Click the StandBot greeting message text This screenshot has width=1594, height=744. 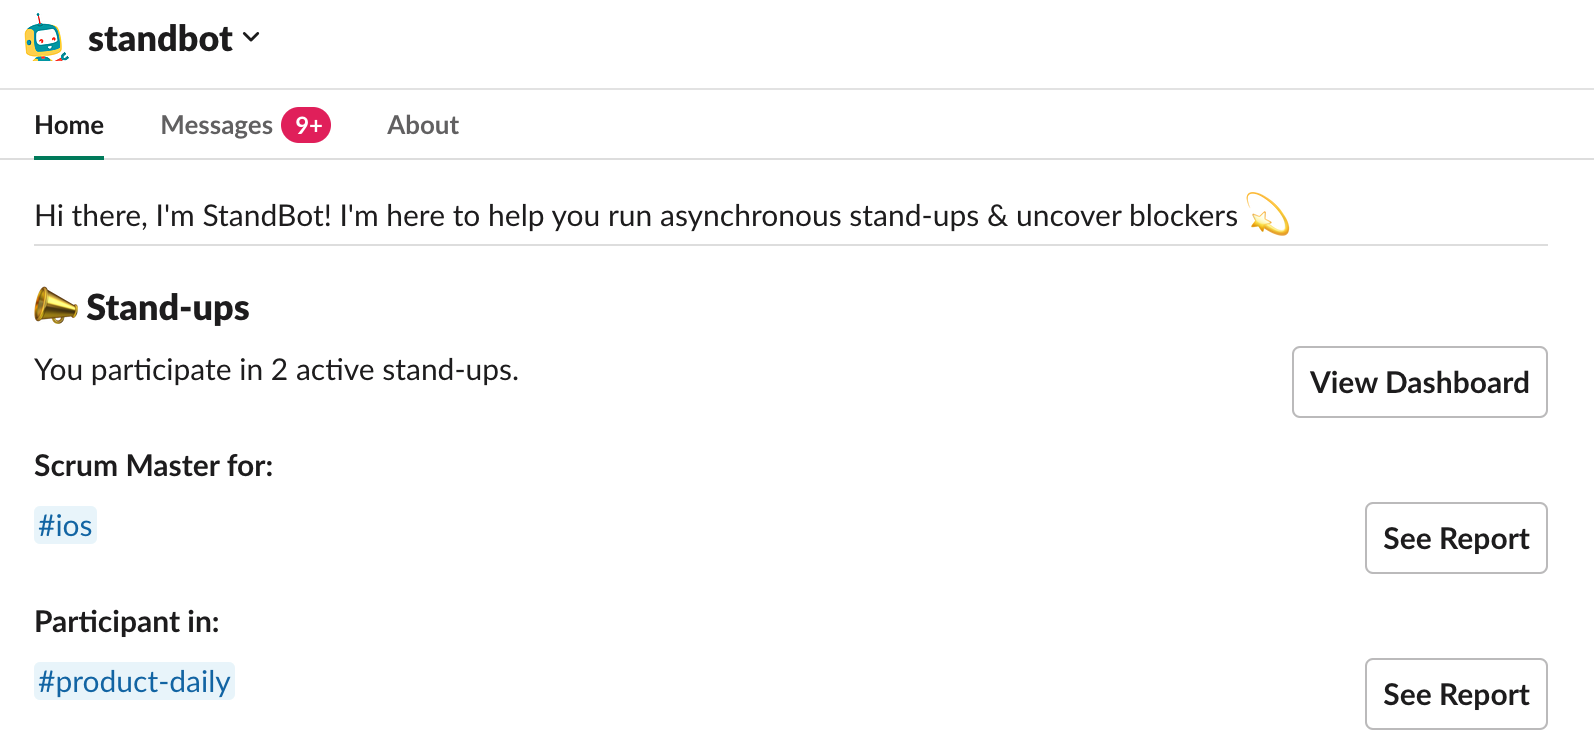[636, 215]
